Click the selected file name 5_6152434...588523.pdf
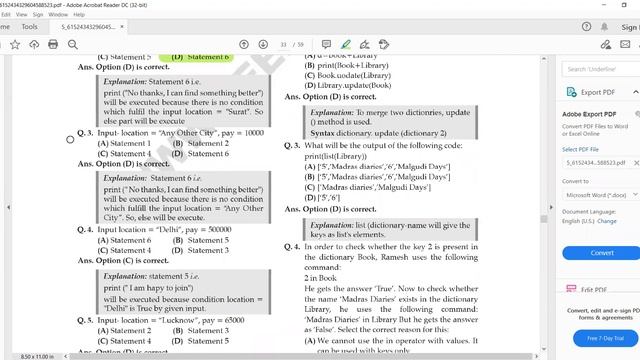The width and height of the screenshot is (640, 360). tap(596, 163)
